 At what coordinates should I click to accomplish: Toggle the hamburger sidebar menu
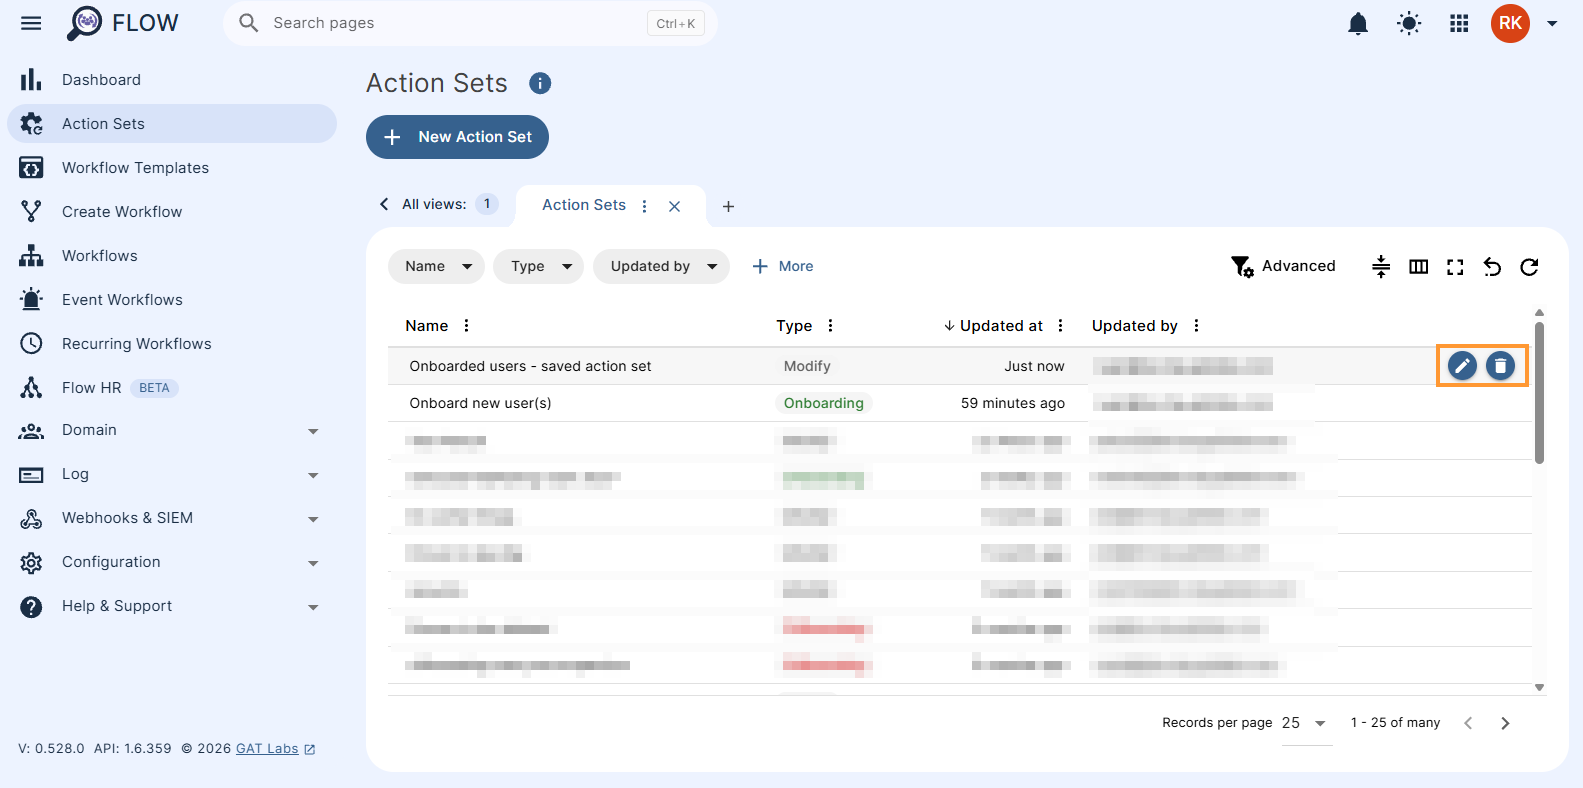pyautogui.click(x=31, y=23)
